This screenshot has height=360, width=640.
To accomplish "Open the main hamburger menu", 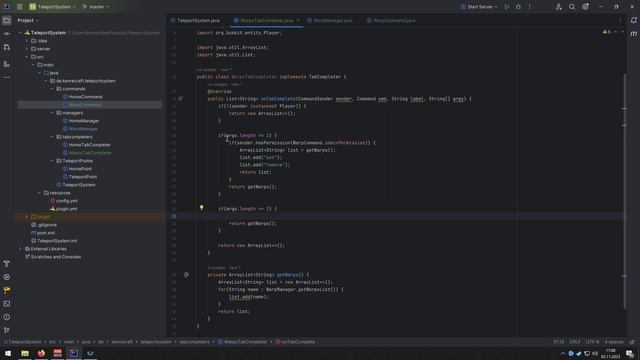I will pos(19,7).
